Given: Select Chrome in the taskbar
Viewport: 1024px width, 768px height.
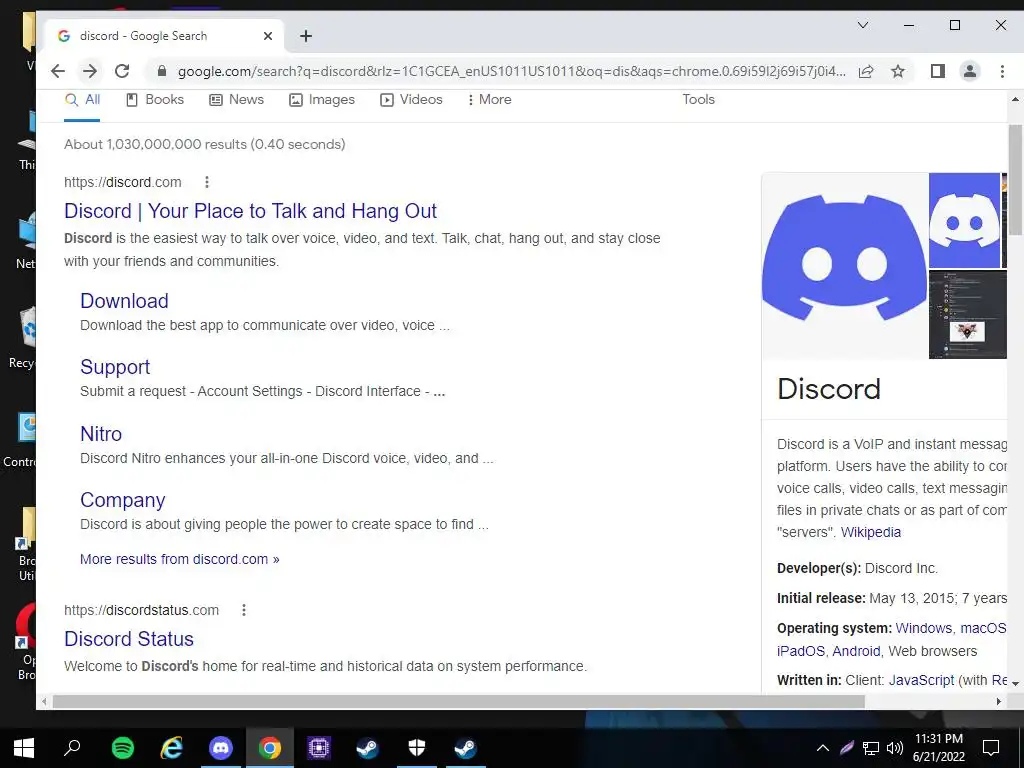Looking at the screenshot, I should [270, 748].
